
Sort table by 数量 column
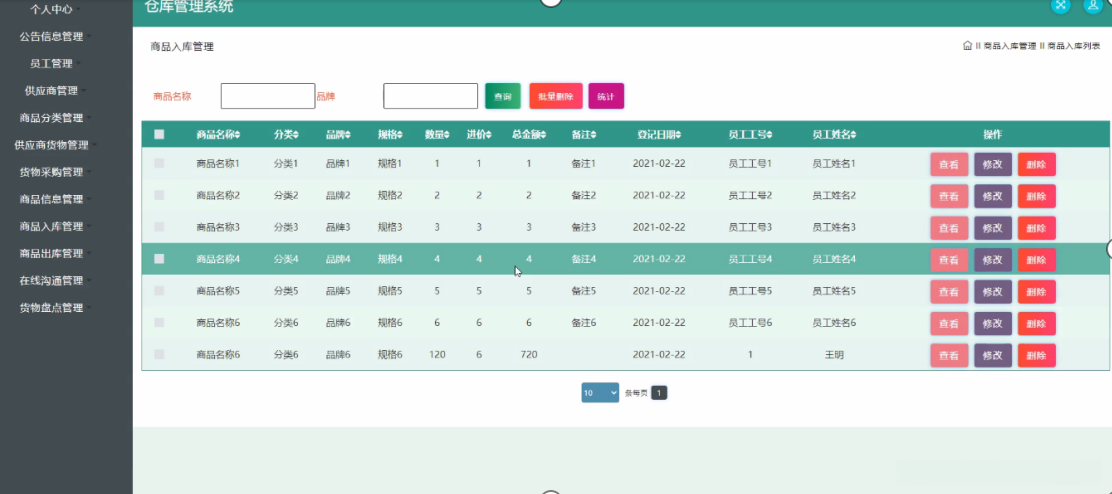[437, 135]
